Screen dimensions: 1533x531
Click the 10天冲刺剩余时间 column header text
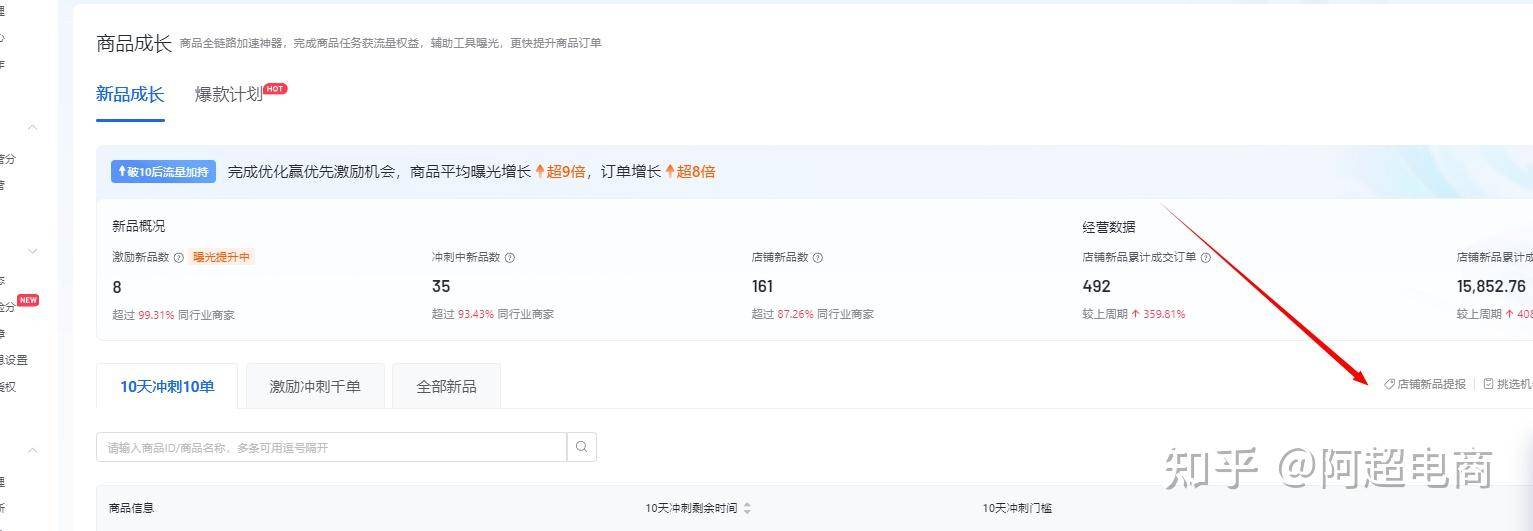pyautogui.click(x=691, y=508)
